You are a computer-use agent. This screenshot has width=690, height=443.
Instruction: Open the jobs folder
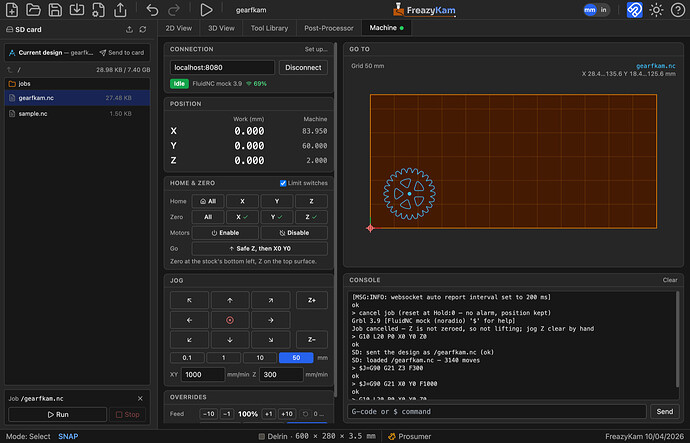77,84
